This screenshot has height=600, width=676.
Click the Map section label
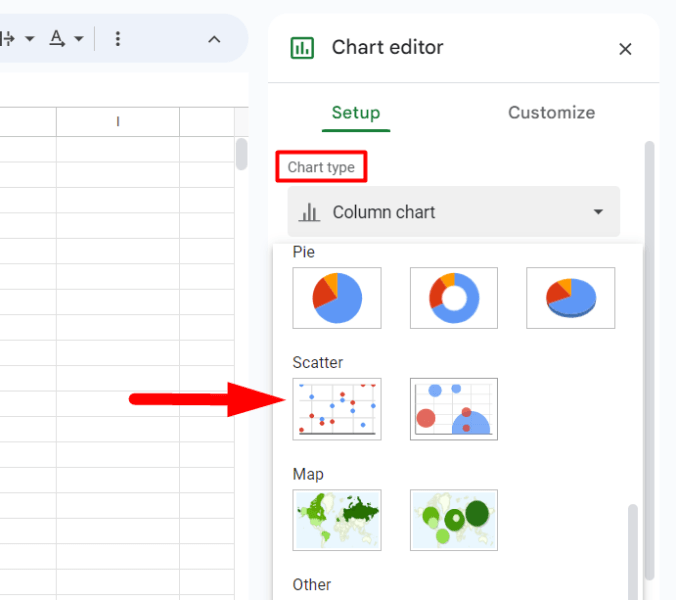[308, 474]
